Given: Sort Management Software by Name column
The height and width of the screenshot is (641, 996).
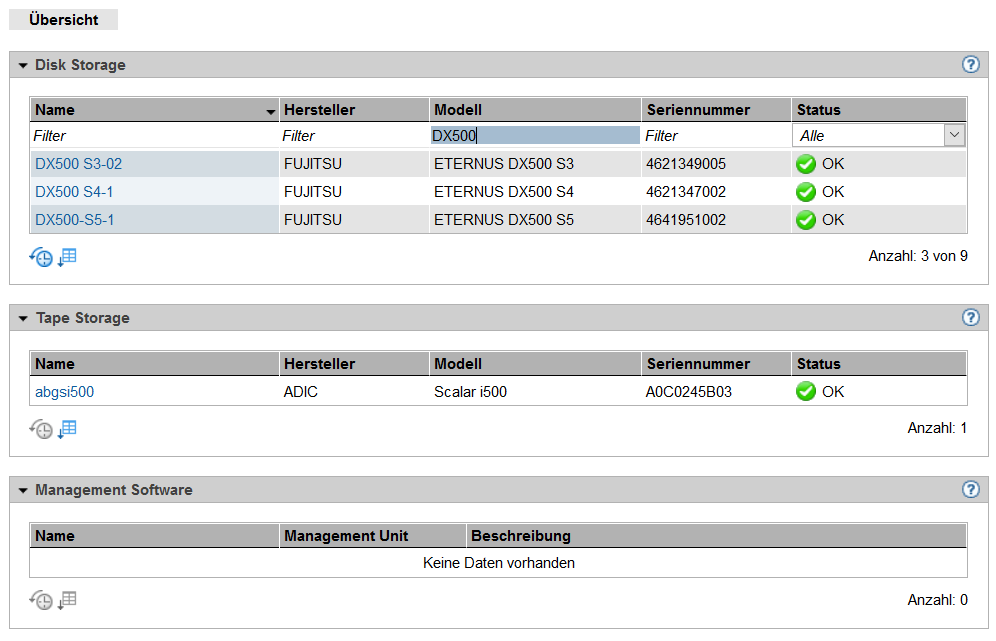Looking at the screenshot, I should click(x=154, y=536).
